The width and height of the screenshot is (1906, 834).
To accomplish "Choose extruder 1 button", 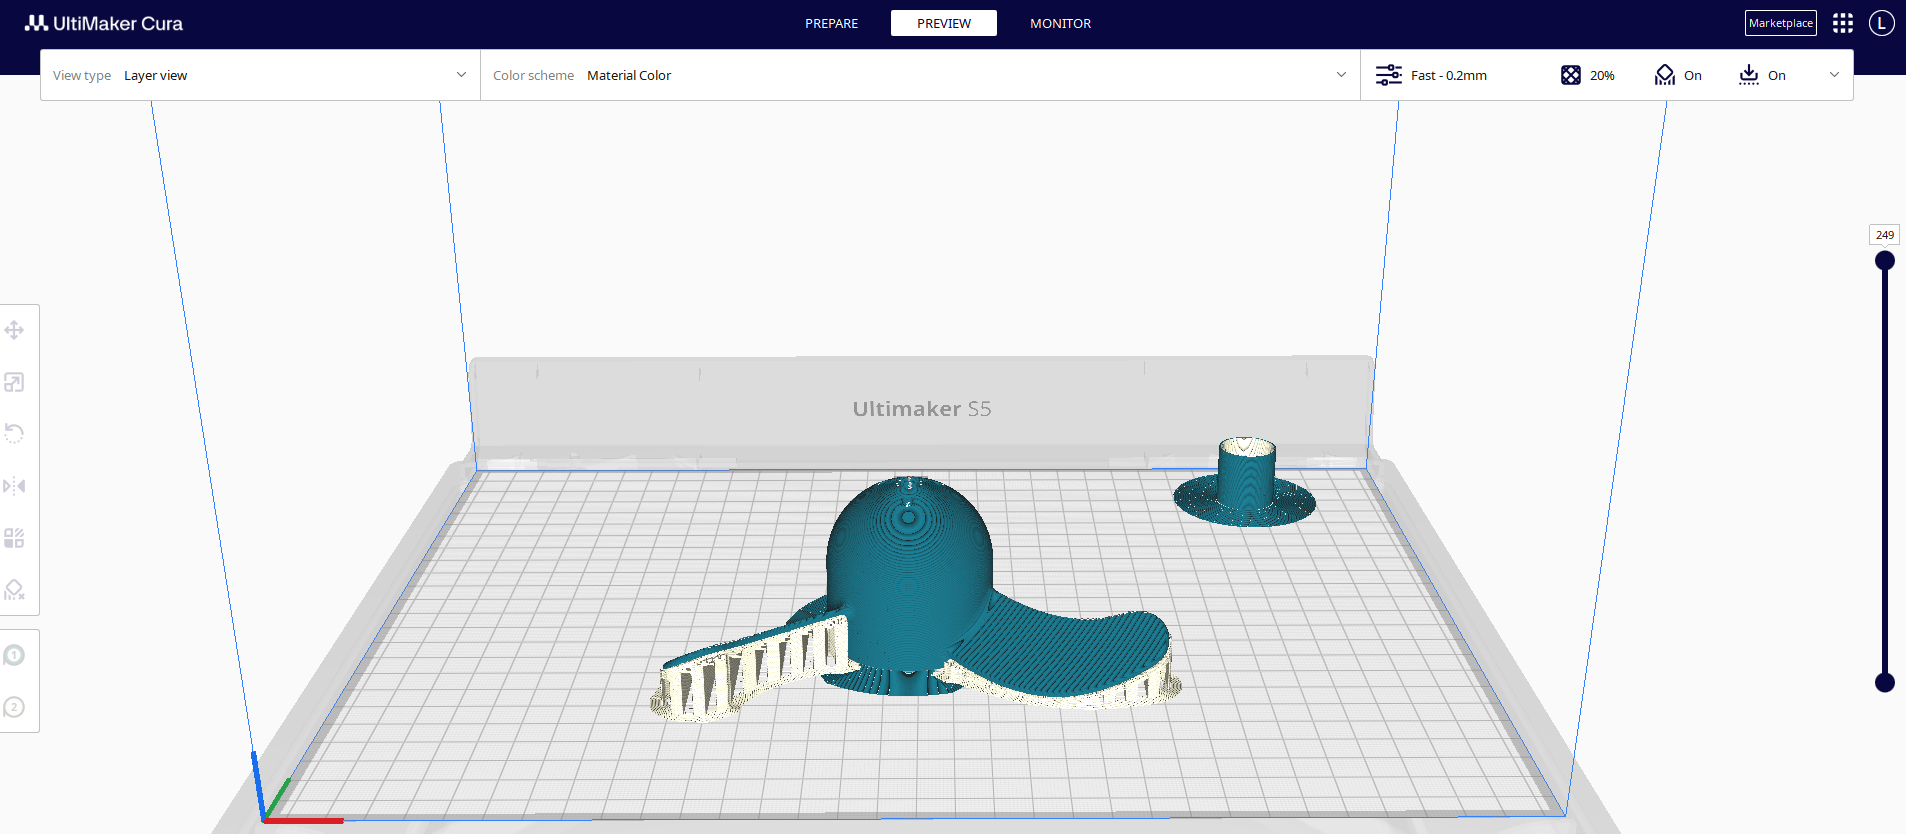I will [x=14, y=655].
